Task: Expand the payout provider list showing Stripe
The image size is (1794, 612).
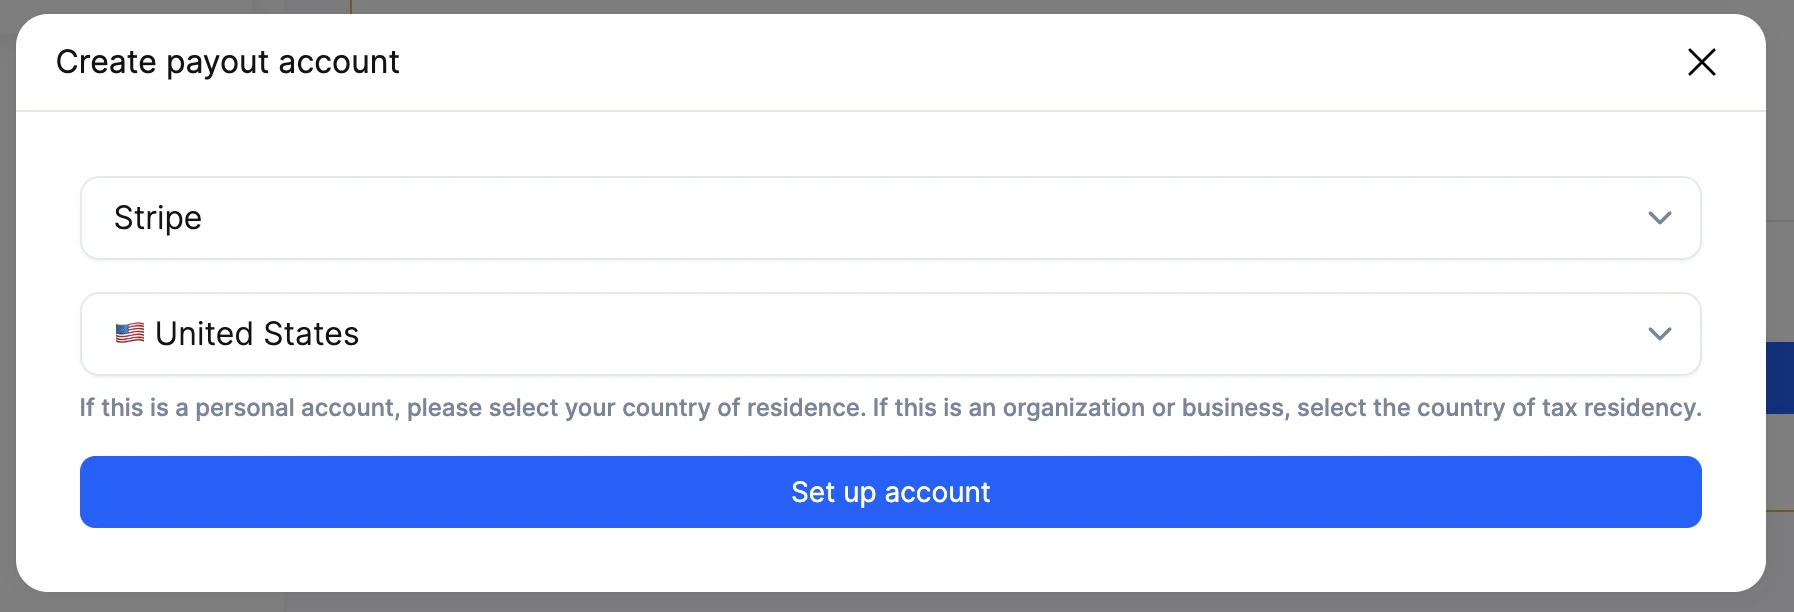Action: [x=890, y=218]
